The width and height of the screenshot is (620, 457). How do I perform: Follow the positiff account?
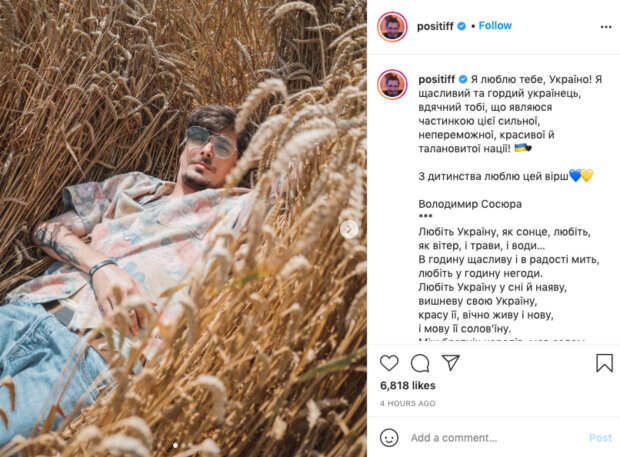495,26
